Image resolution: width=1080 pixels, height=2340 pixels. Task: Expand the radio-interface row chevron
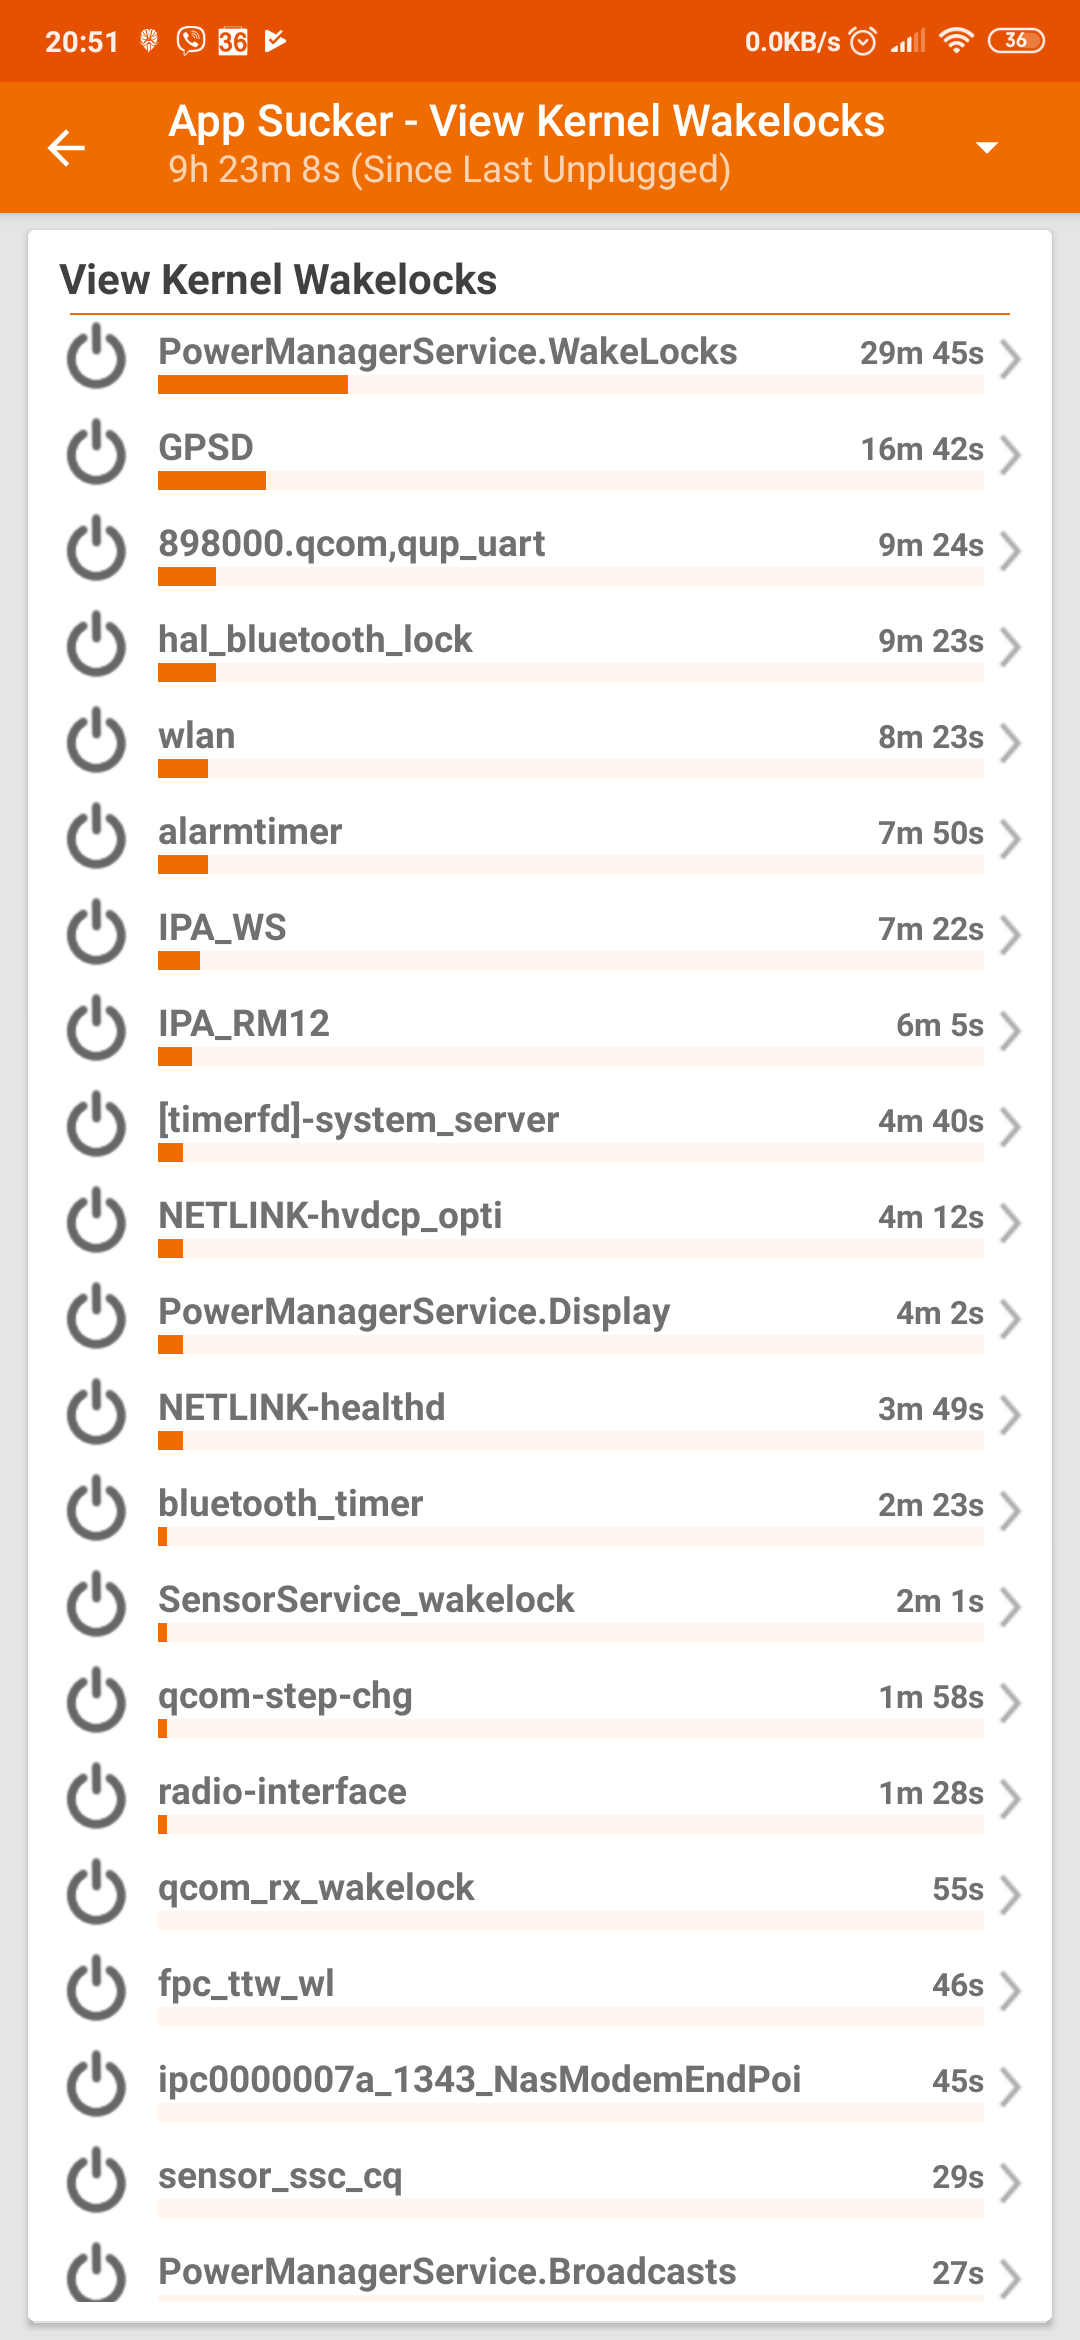pyautogui.click(x=1010, y=1798)
